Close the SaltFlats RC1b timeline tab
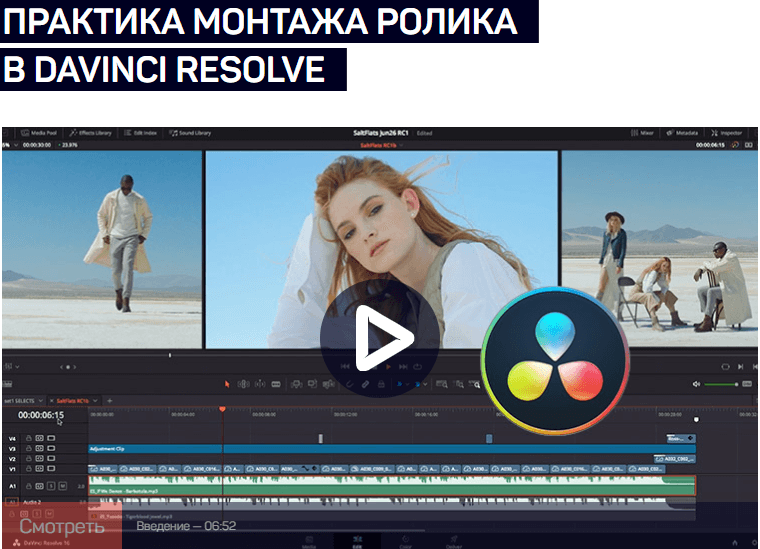The height and width of the screenshot is (549, 760). click(52, 401)
